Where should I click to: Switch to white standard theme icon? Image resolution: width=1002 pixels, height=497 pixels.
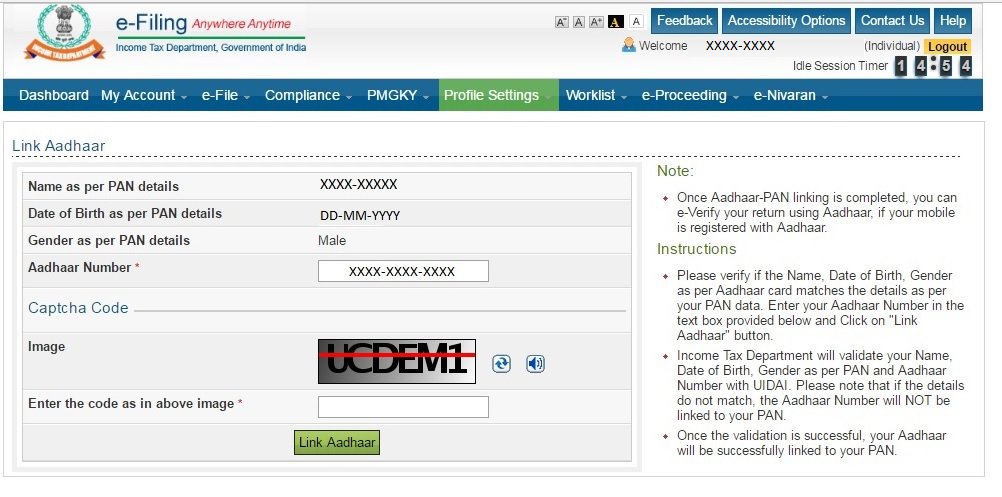[635, 22]
